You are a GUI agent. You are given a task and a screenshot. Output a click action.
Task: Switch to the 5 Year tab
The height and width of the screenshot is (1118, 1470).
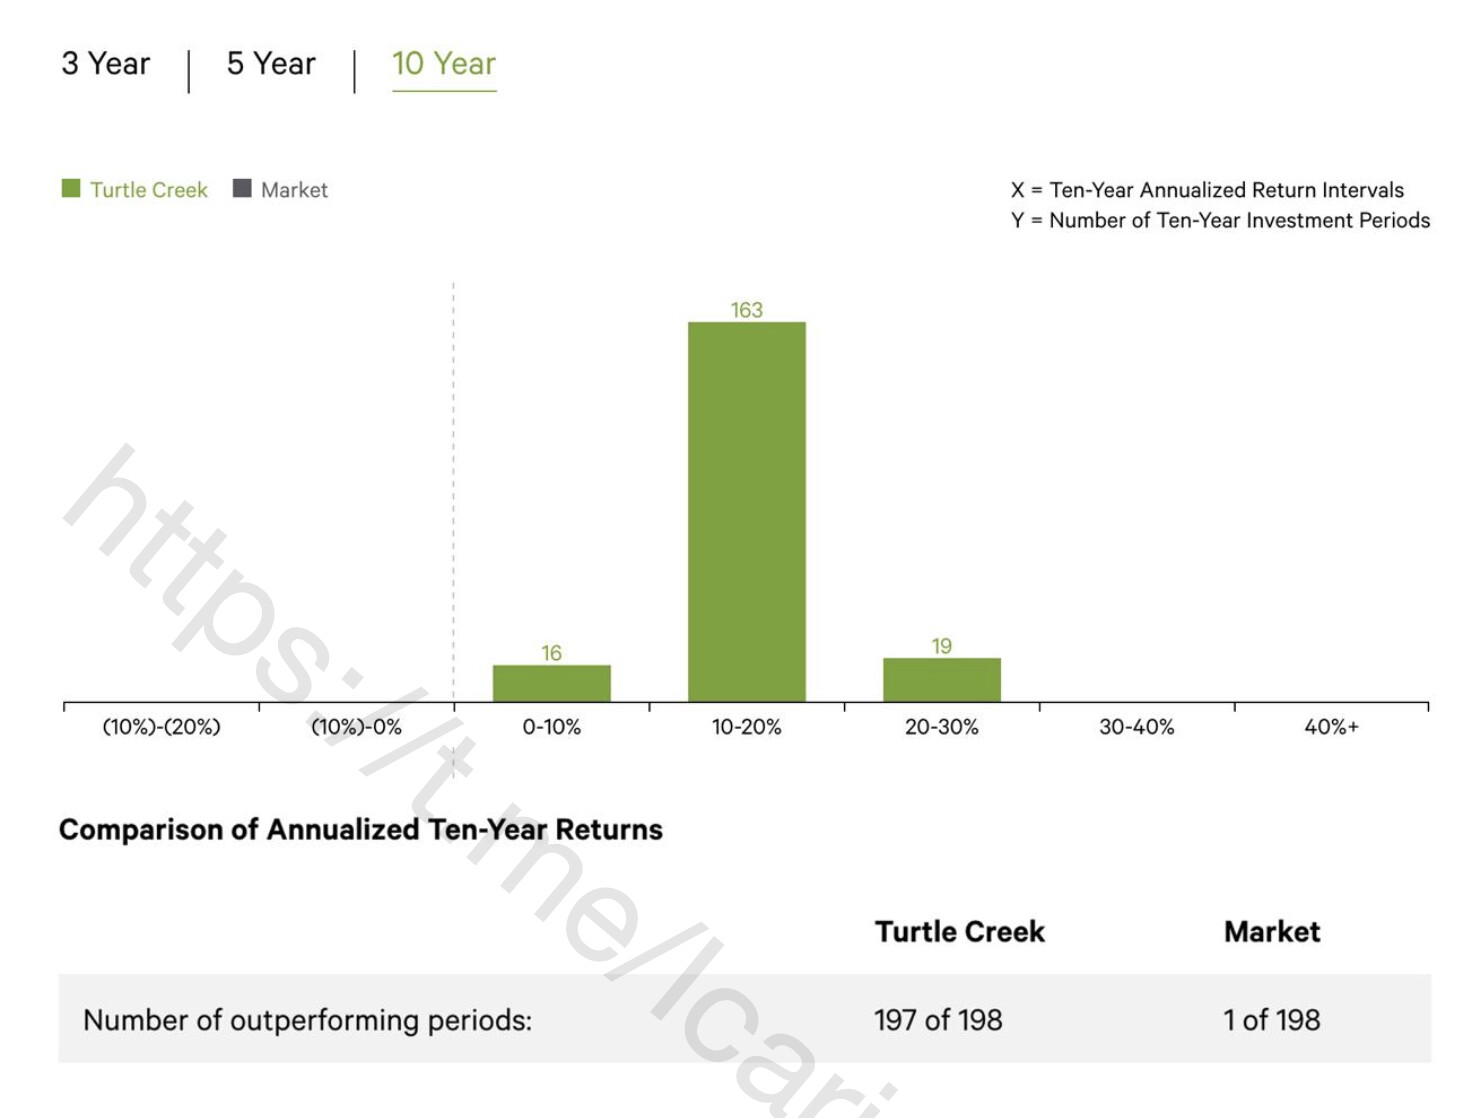pos(271,64)
